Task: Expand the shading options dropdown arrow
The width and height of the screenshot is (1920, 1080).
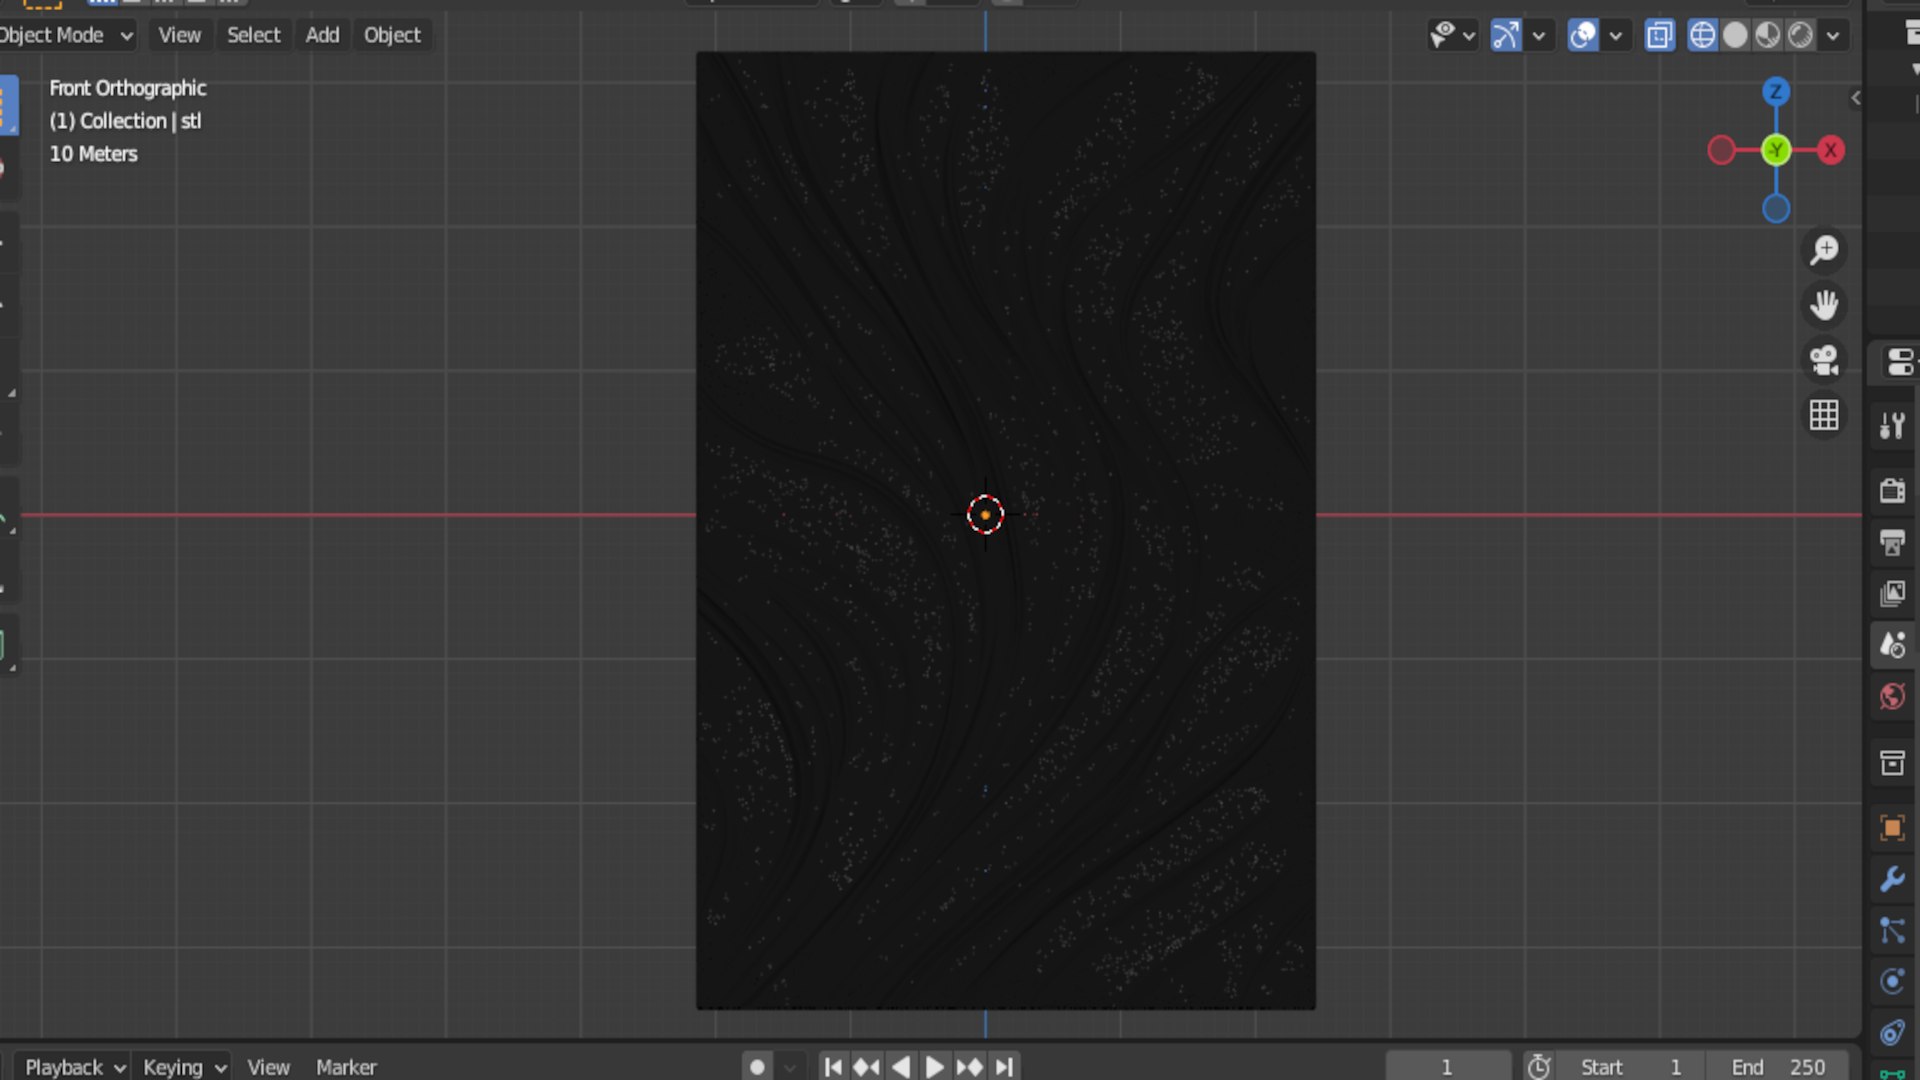Action: (x=1833, y=36)
